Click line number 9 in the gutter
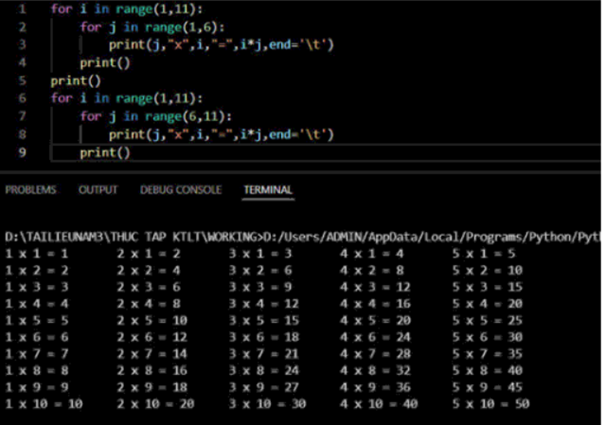 [22, 152]
